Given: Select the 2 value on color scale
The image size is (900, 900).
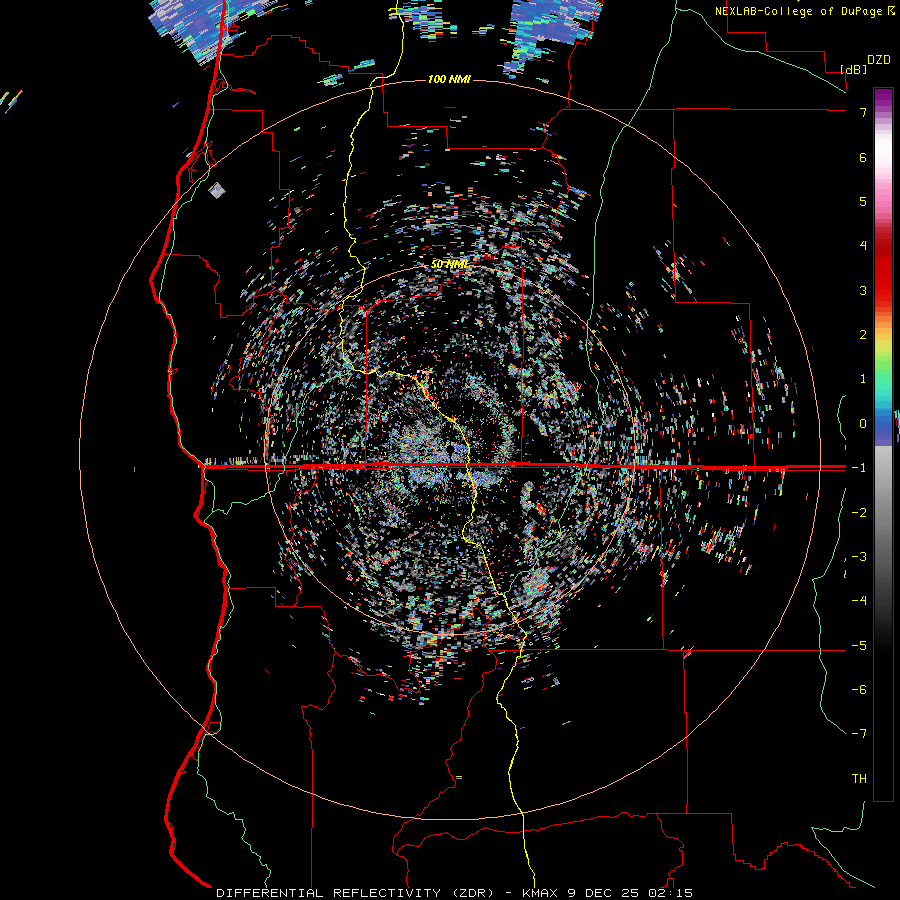Looking at the screenshot, I should (x=863, y=335).
